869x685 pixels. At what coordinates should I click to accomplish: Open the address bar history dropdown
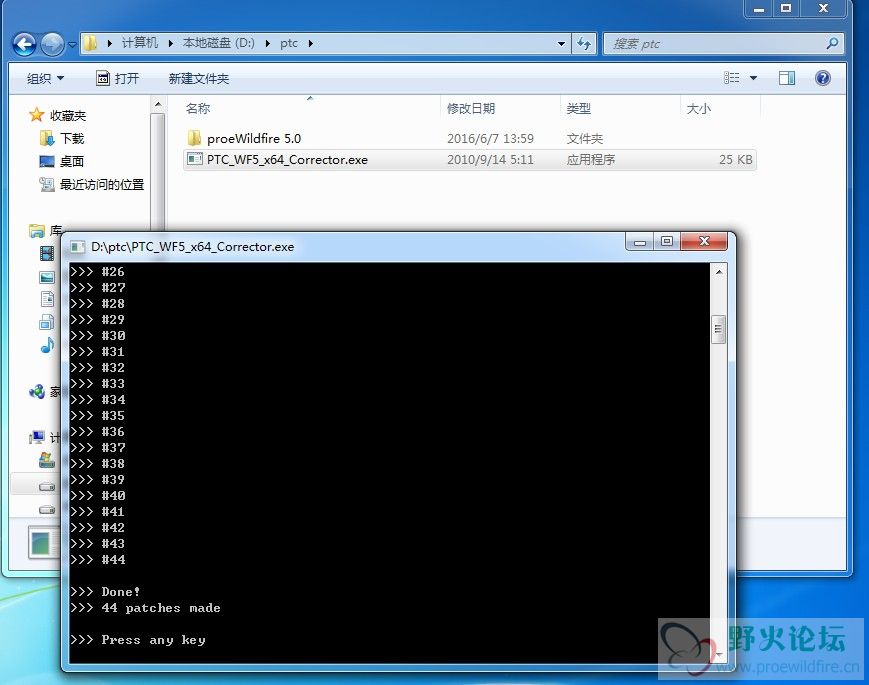561,43
